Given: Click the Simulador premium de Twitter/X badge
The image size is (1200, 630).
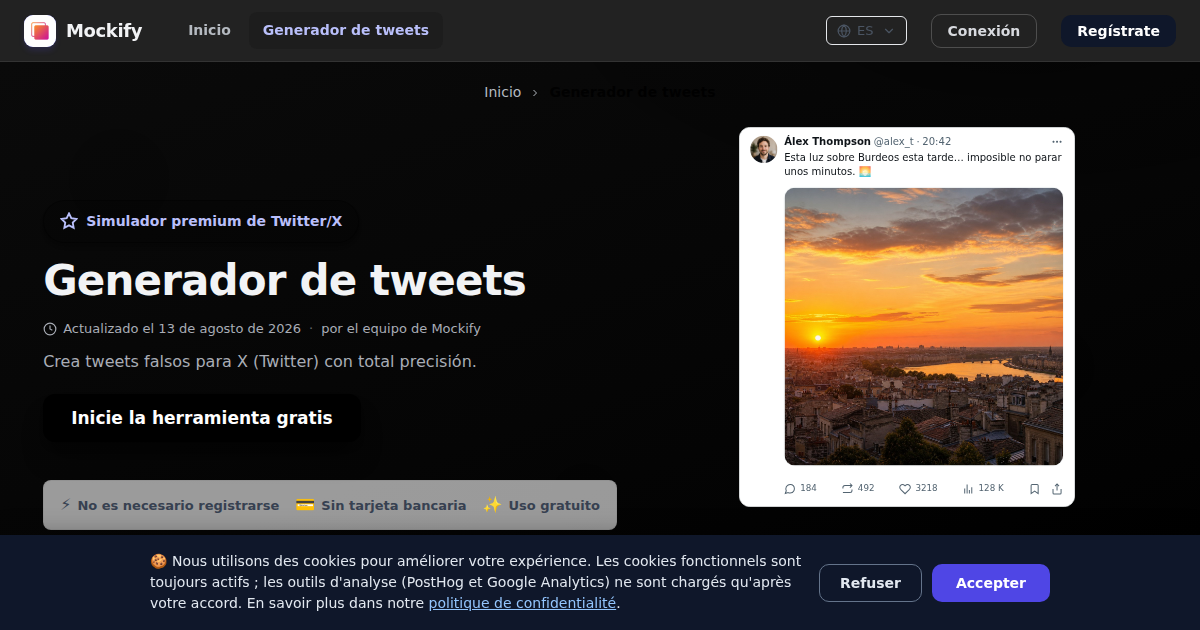Looking at the screenshot, I should point(201,221).
